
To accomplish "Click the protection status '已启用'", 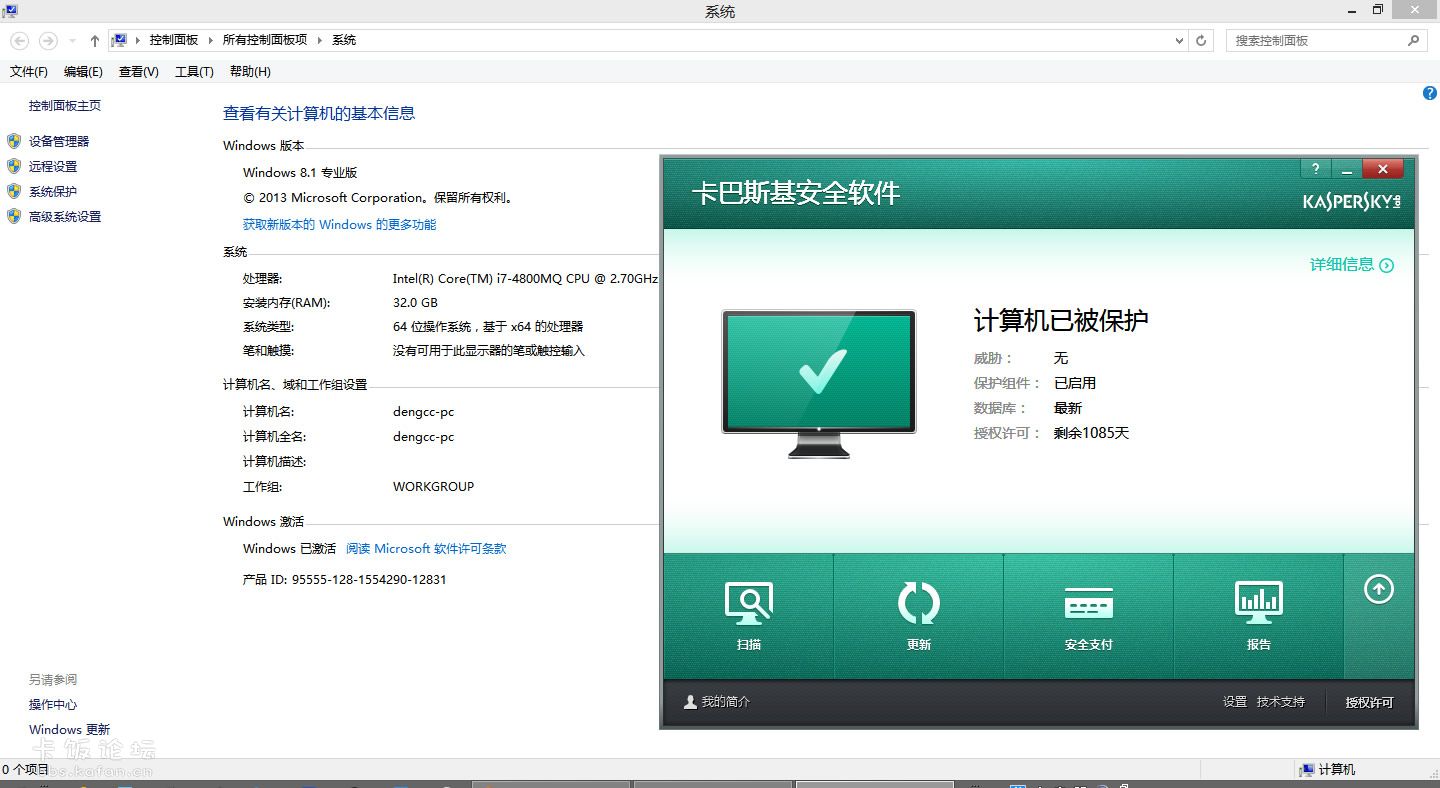I will [x=1075, y=384].
